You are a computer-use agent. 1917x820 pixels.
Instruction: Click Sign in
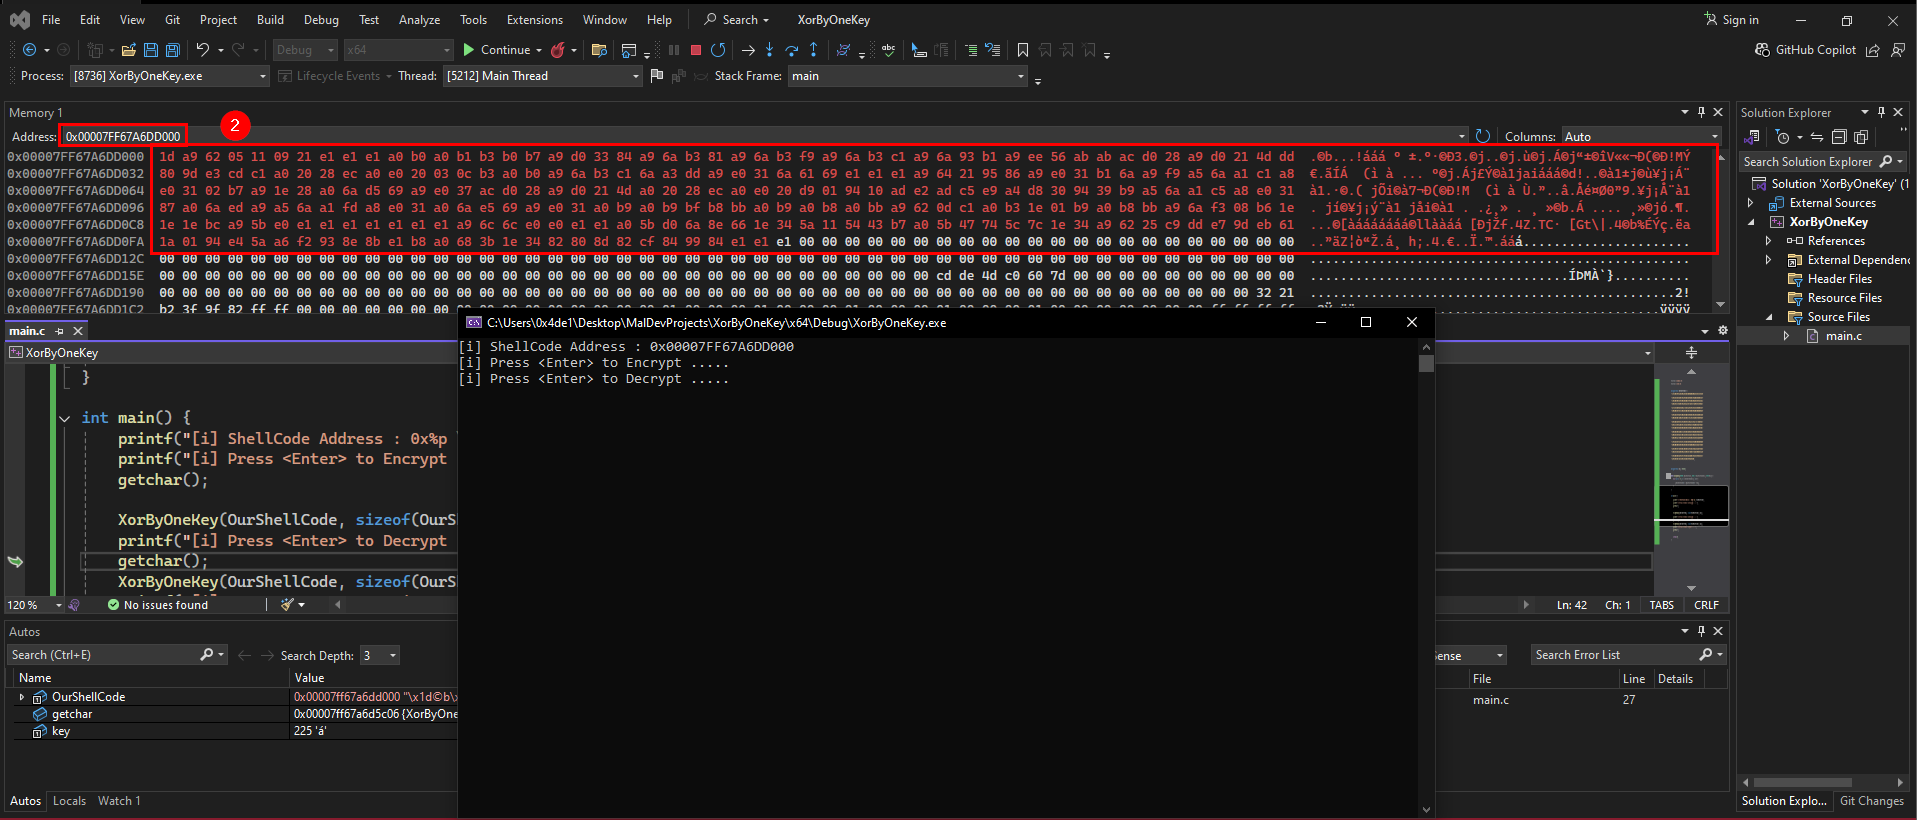(x=1731, y=20)
